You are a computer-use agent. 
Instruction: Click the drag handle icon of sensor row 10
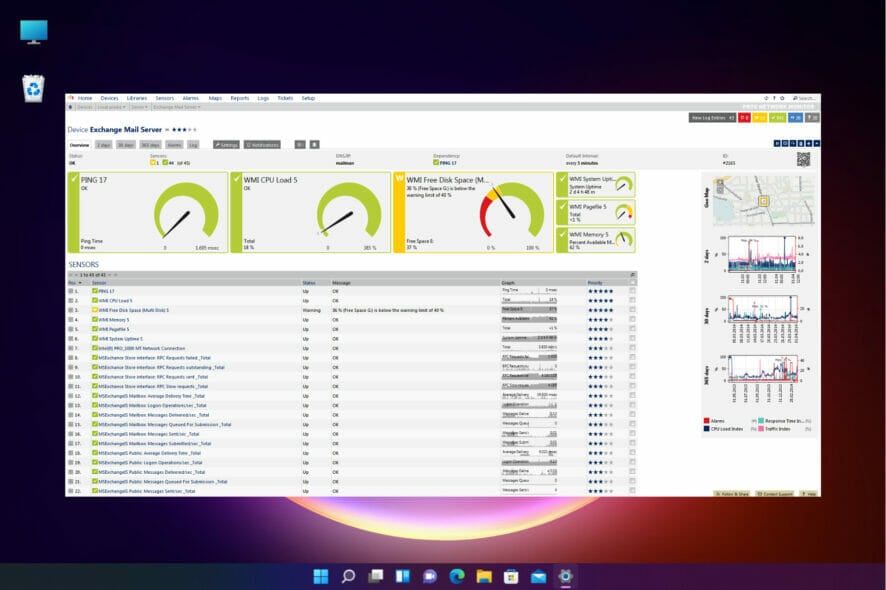click(71, 377)
